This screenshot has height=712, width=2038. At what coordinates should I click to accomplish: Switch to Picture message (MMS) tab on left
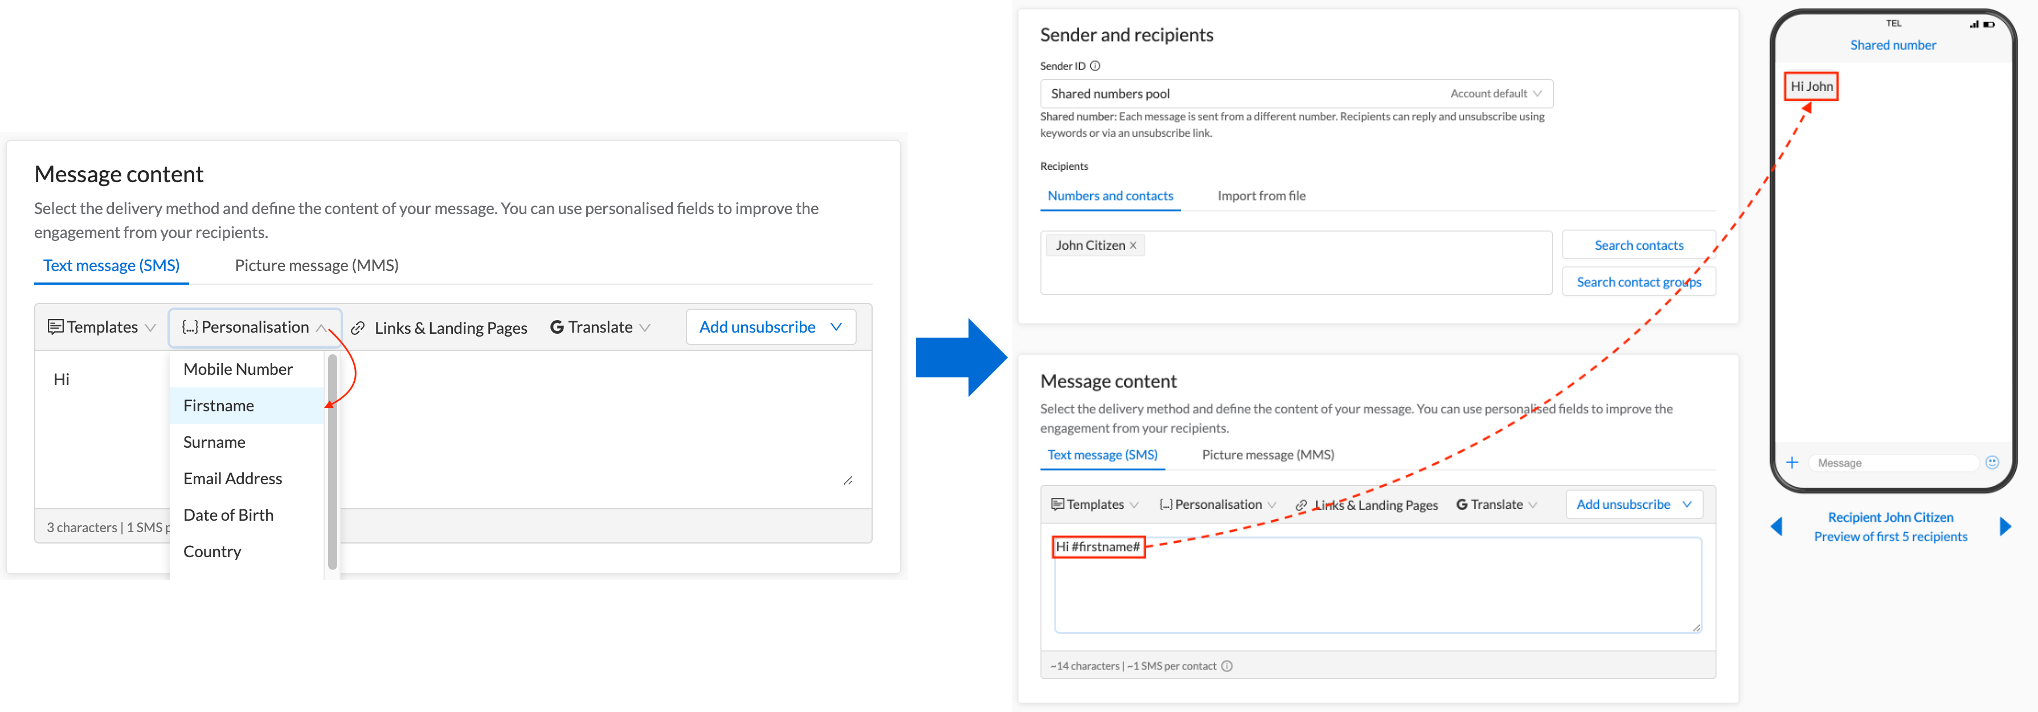pos(317,265)
